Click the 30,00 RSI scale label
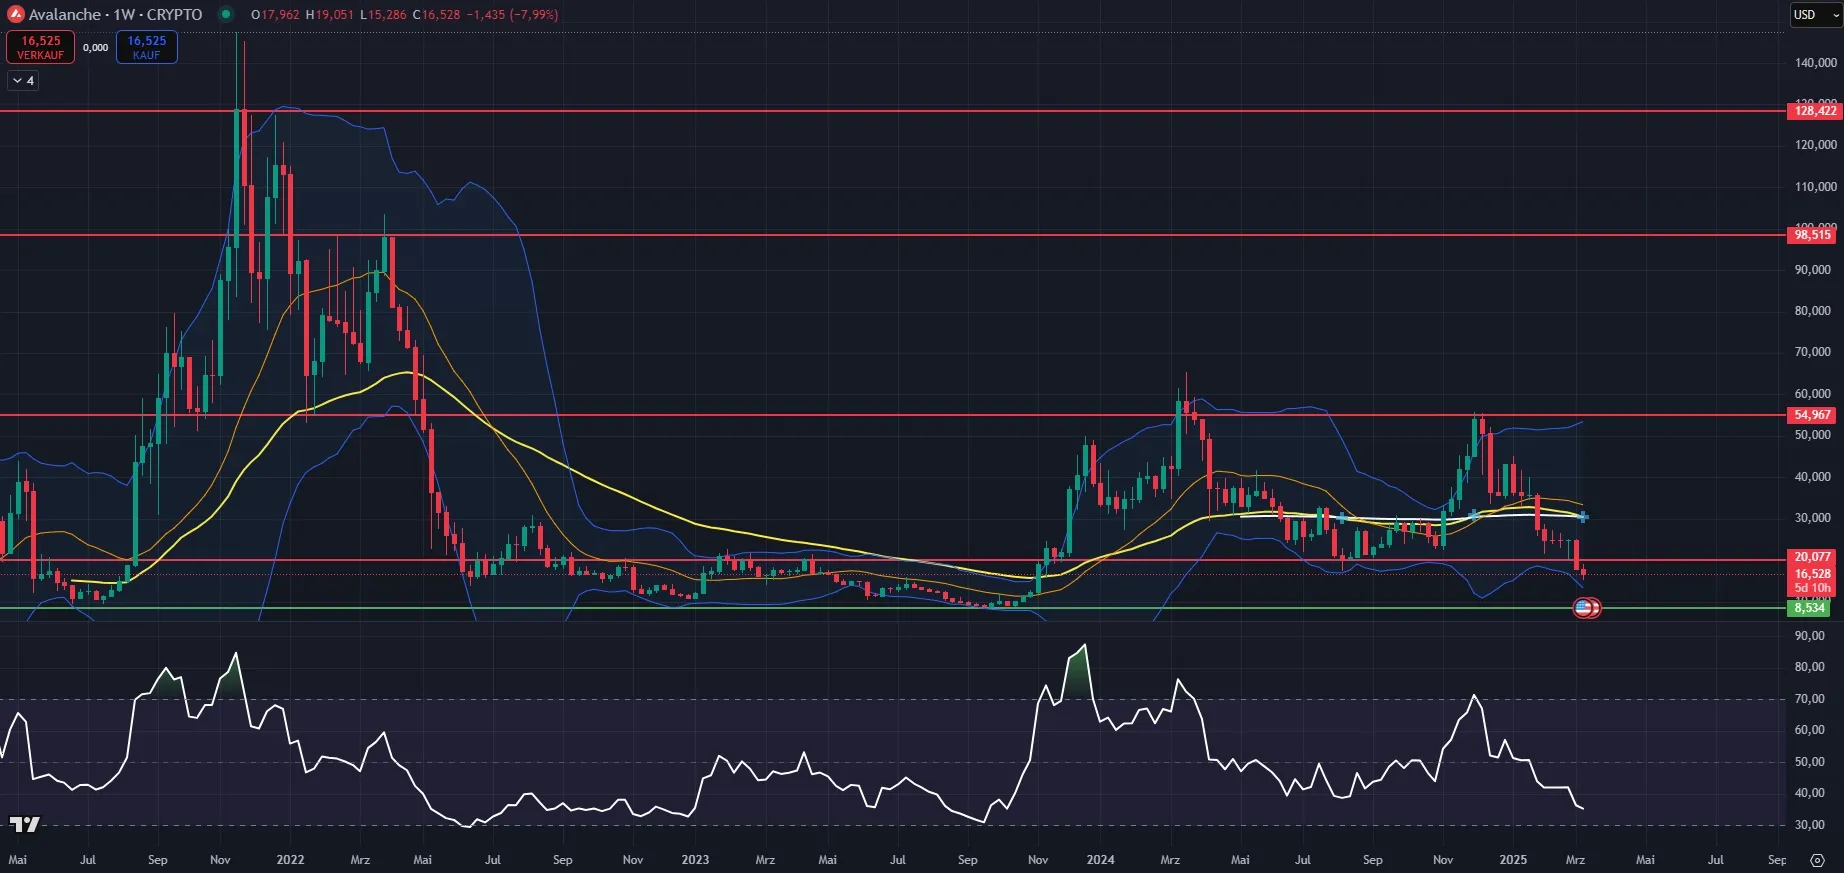Image resolution: width=1844 pixels, height=873 pixels. [1810, 825]
